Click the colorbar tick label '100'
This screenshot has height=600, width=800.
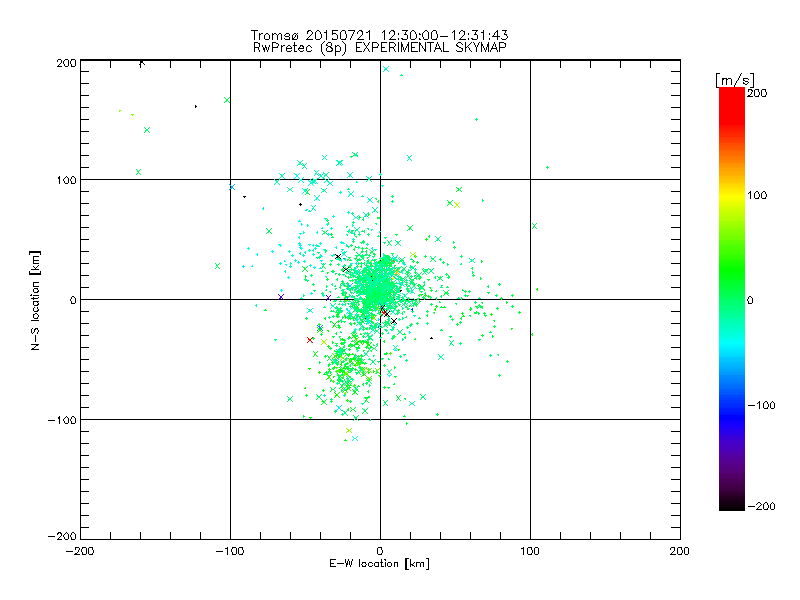[x=757, y=195]
